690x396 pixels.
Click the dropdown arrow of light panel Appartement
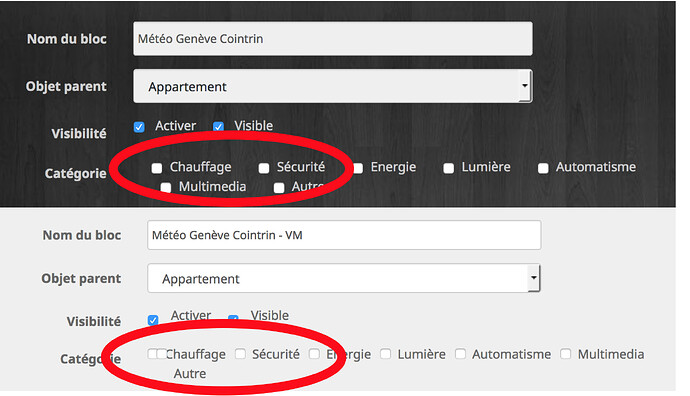(534, 278)
